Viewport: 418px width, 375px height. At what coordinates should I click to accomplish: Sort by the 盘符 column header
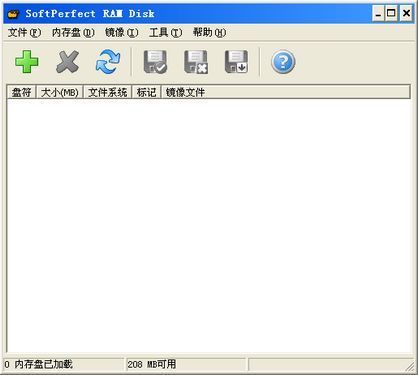click(x=21, y=92)
